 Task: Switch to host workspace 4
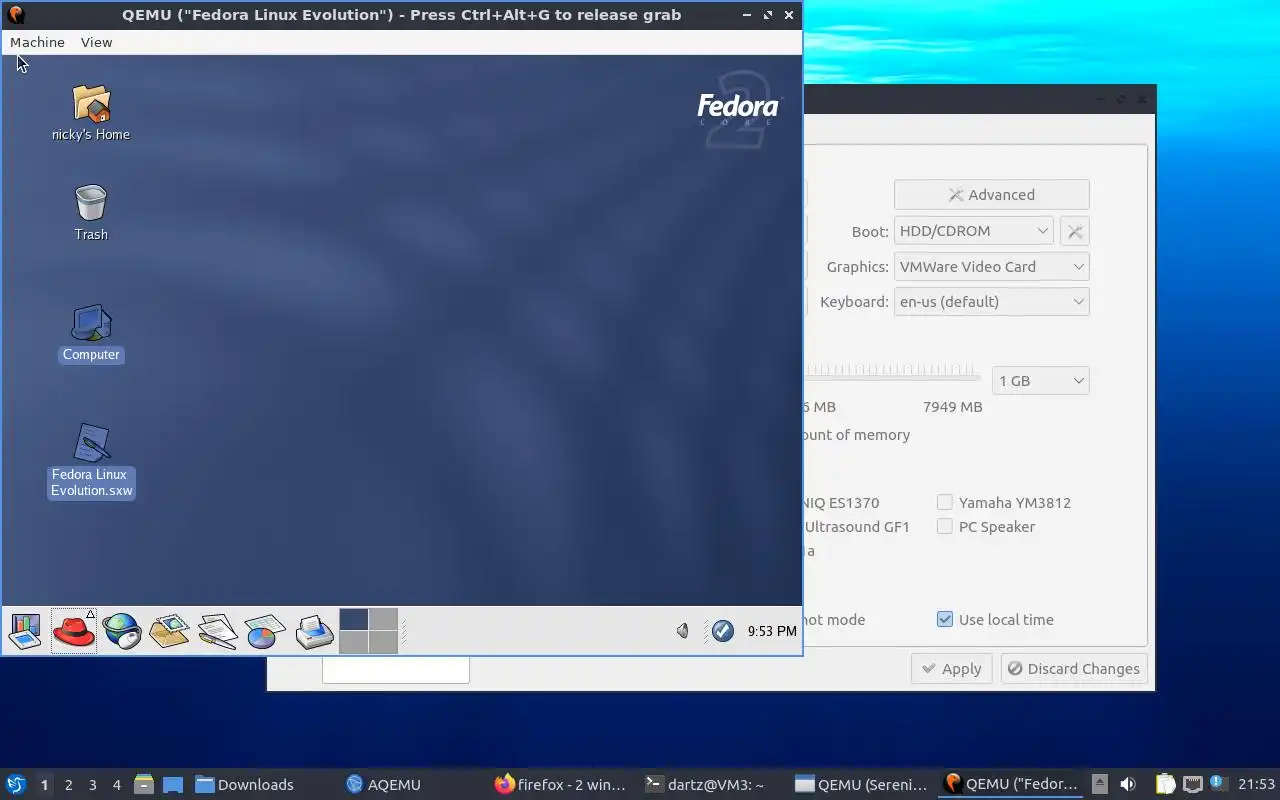116,785
